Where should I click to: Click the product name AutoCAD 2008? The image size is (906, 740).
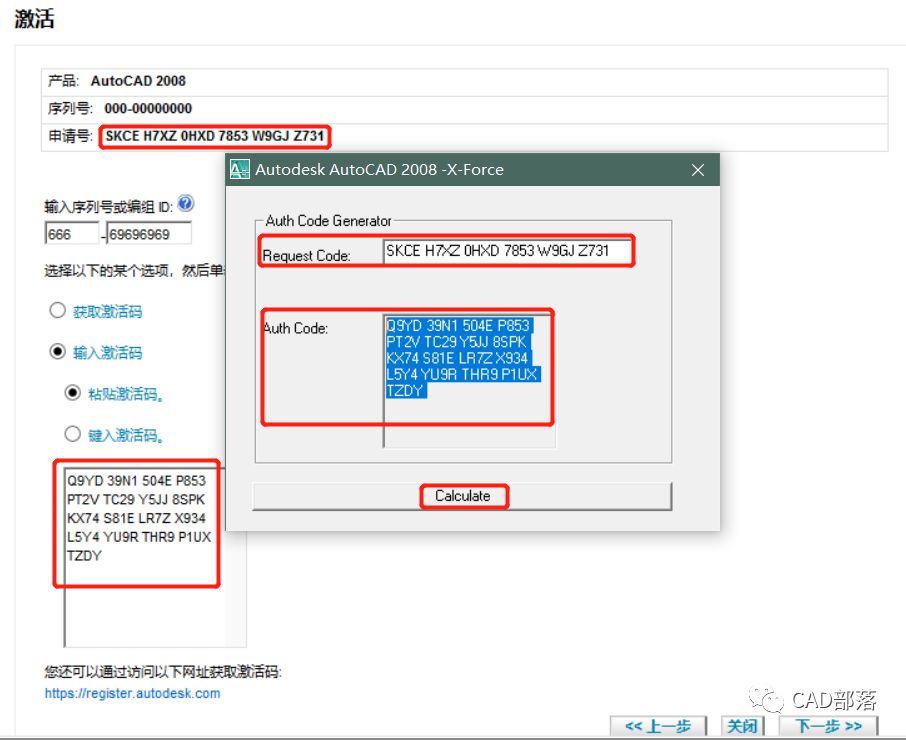tap(138, 81)
